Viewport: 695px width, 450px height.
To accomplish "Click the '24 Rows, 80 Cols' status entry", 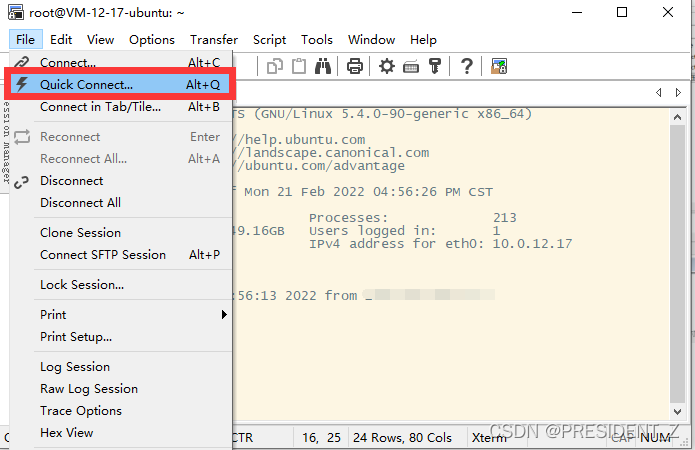I will pos(402,438).
